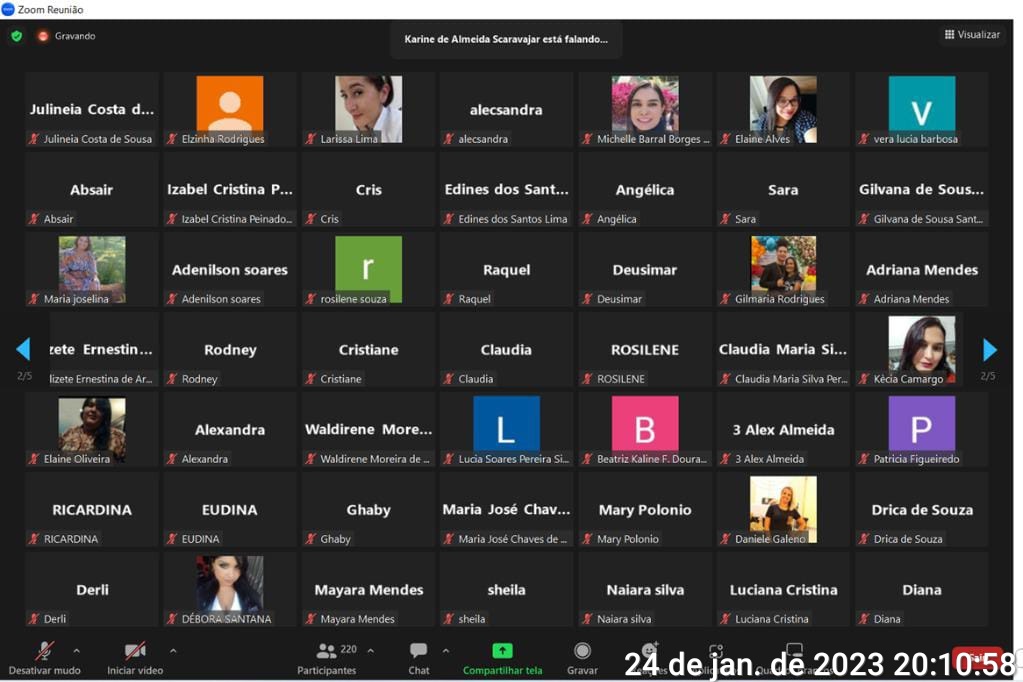Viewport: 1023px width, 682px height.
Task: Expand audio options caret beside microphone
Action: 77,650
